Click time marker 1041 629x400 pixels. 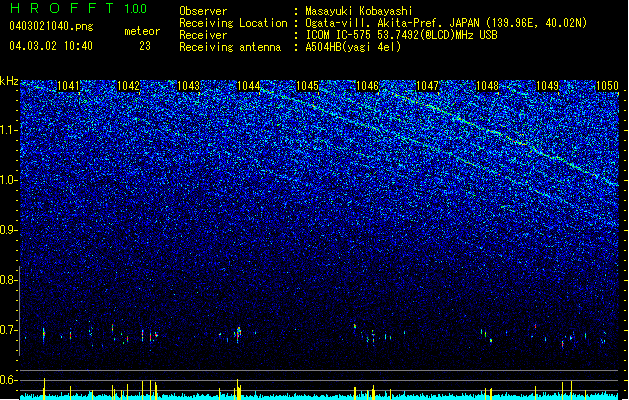69,86
